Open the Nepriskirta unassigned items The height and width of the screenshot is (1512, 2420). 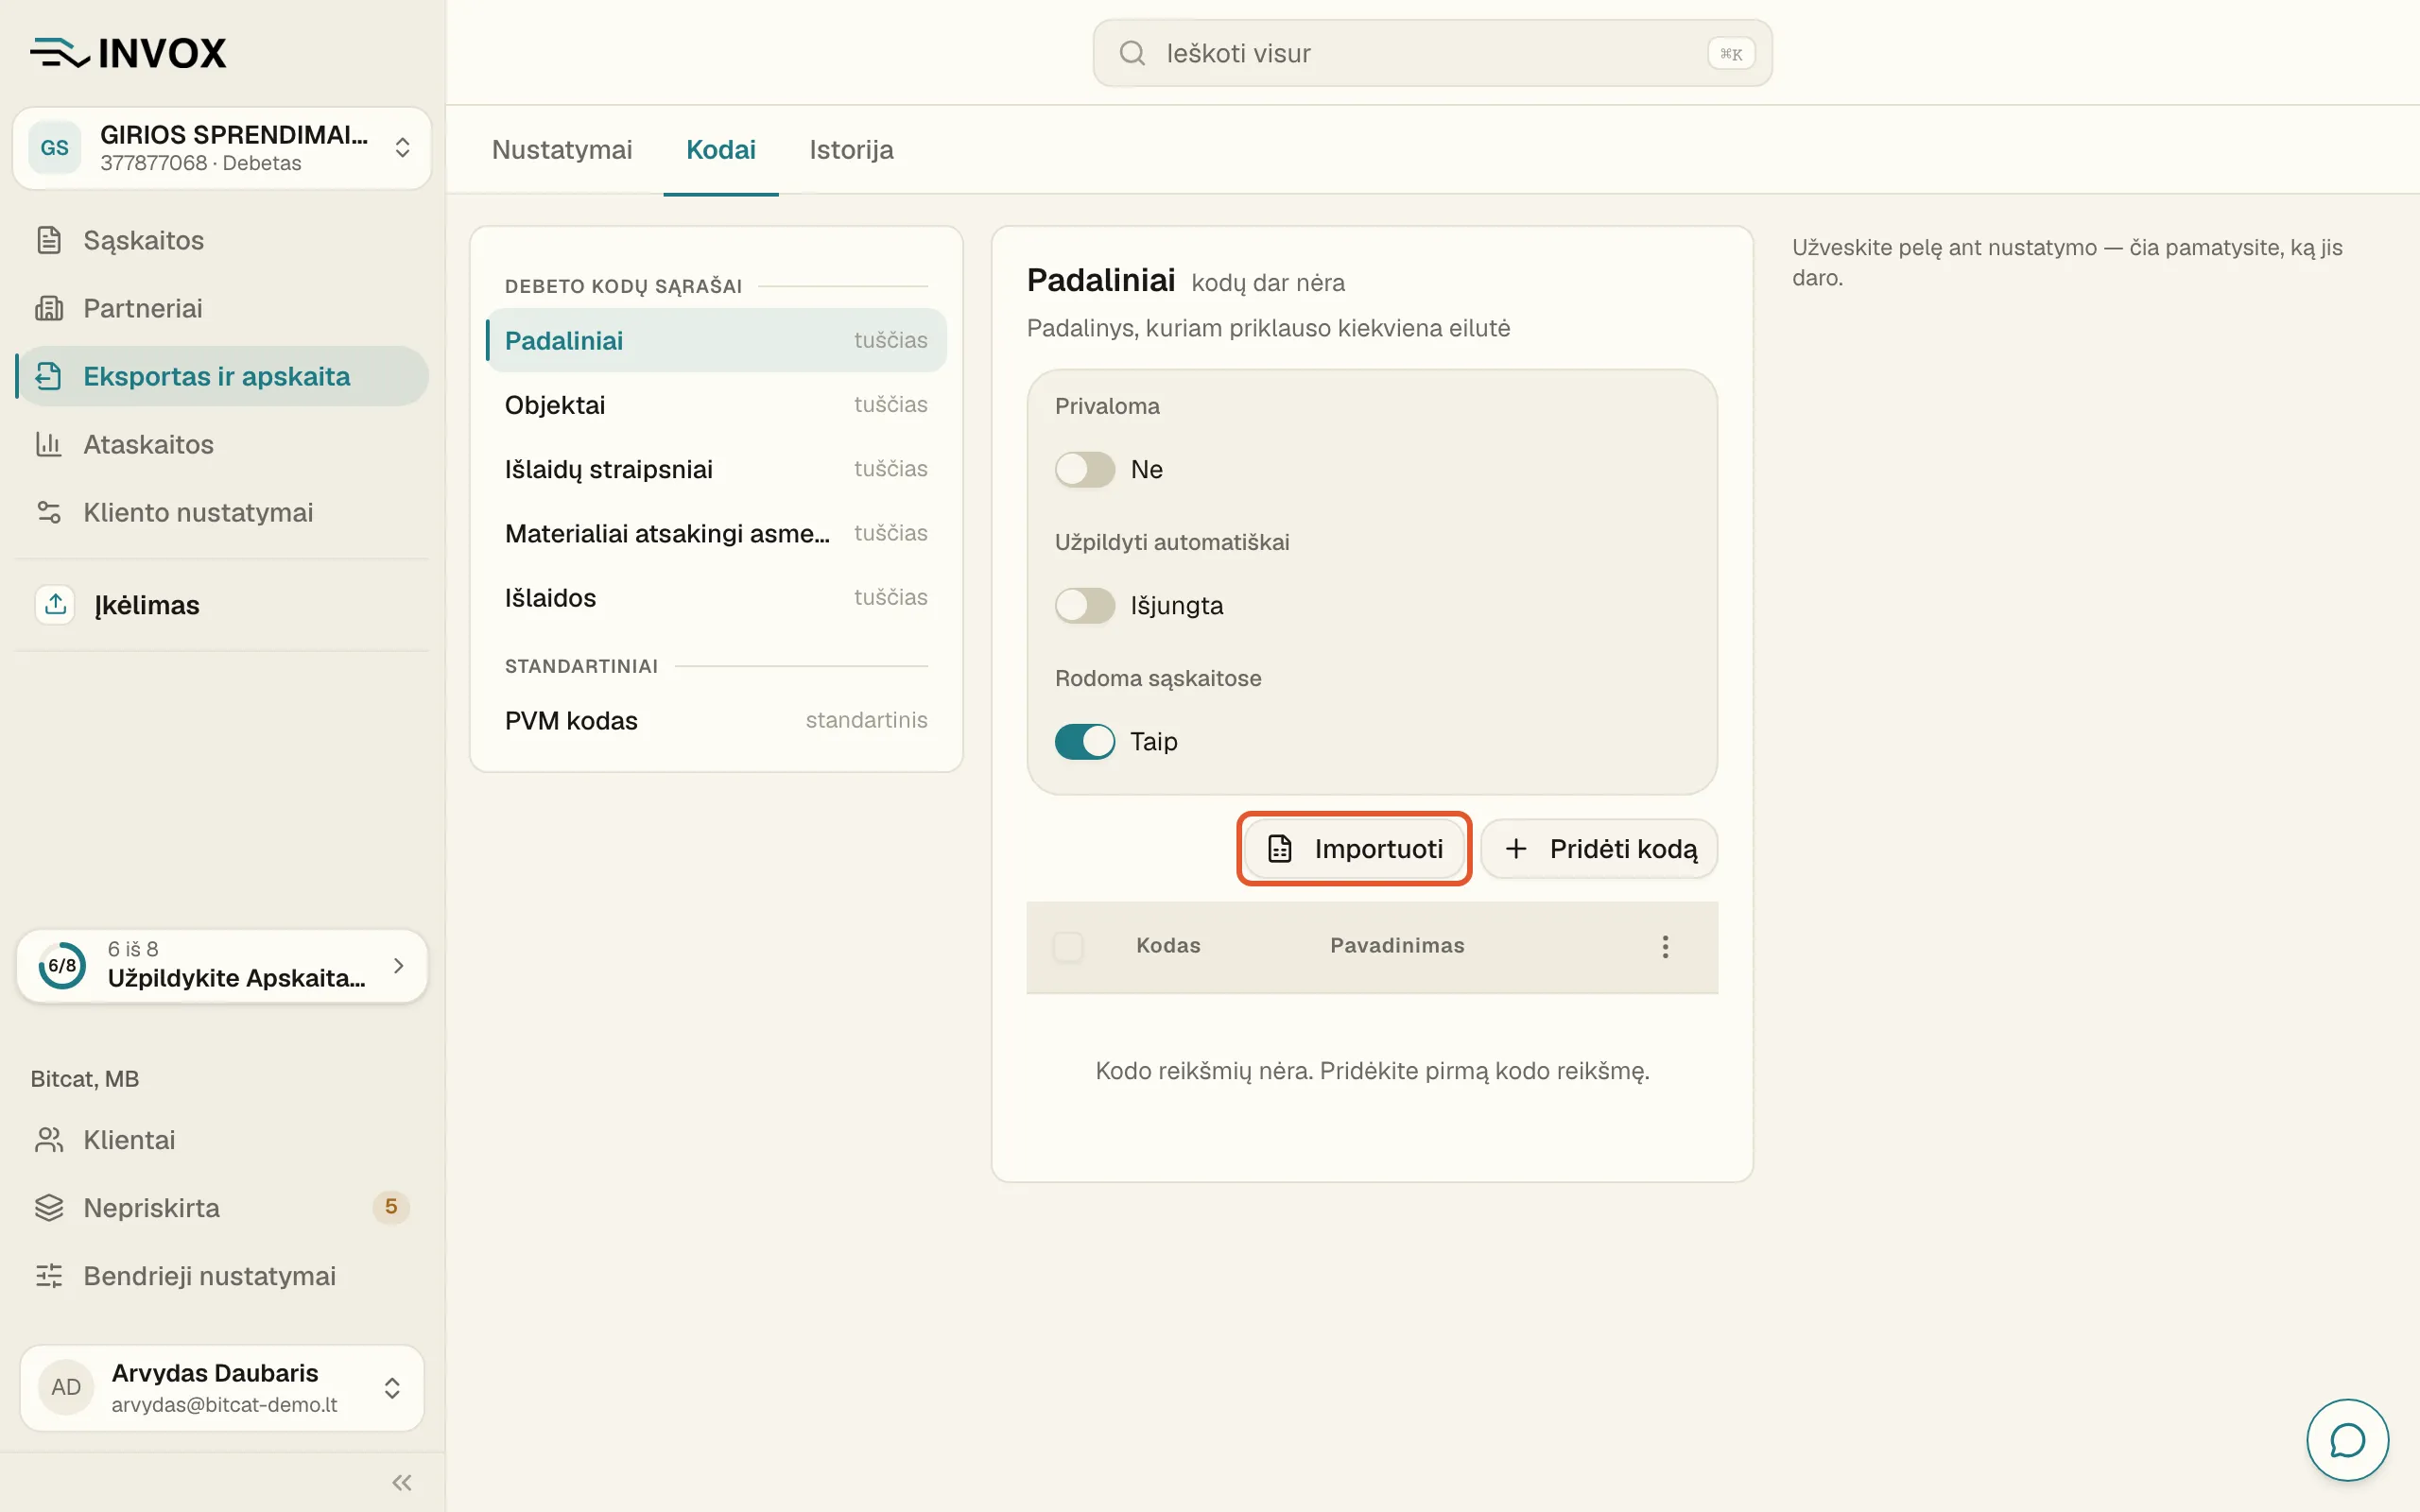(222, 1208)
